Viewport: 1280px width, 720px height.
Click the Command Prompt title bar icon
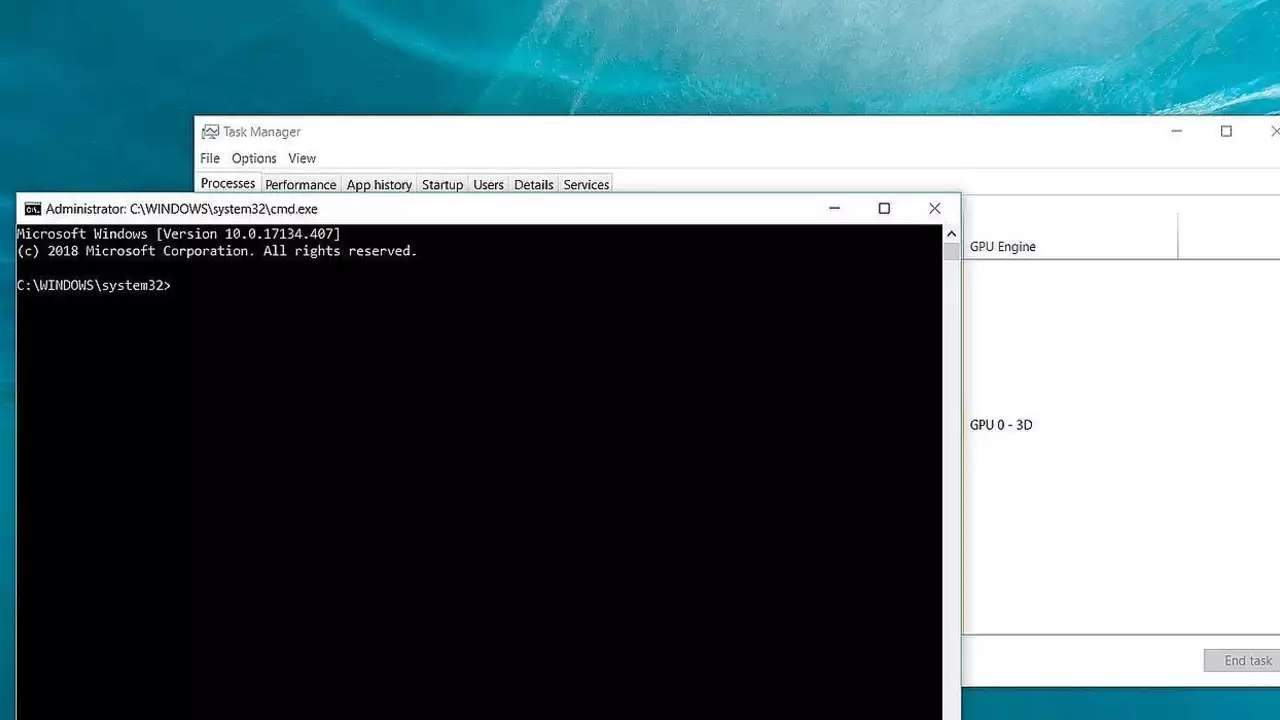click(x=32, y=209)
